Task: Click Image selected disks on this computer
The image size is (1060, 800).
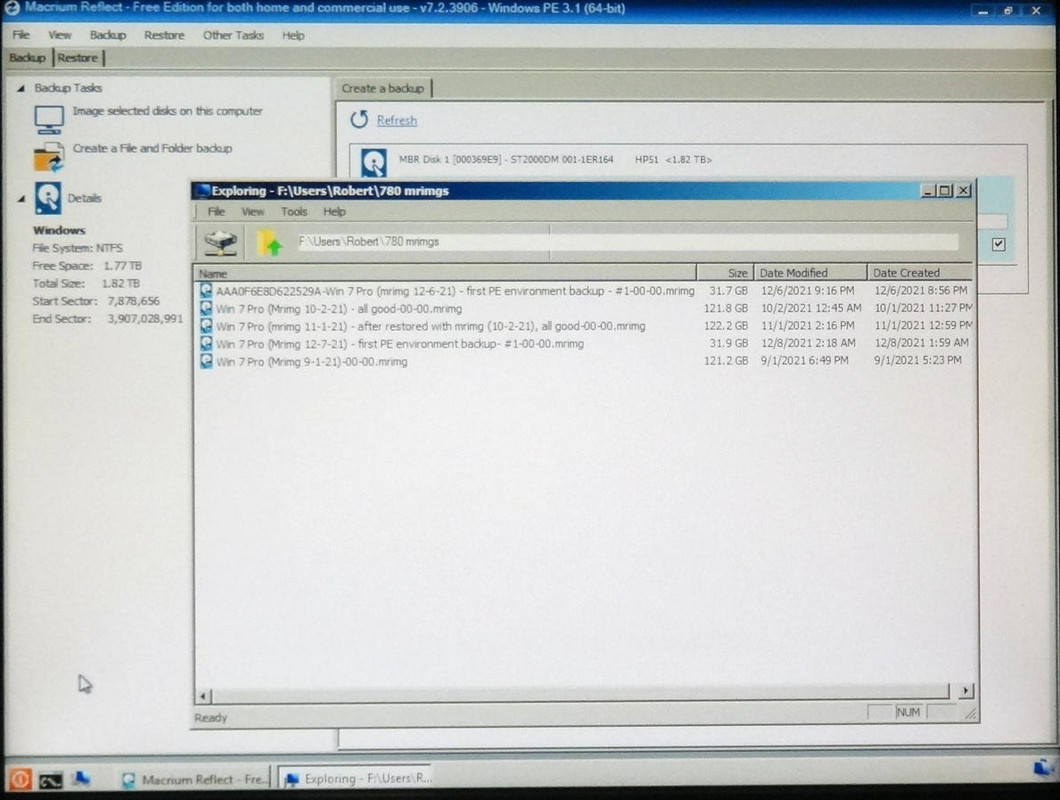Action: 168,111
